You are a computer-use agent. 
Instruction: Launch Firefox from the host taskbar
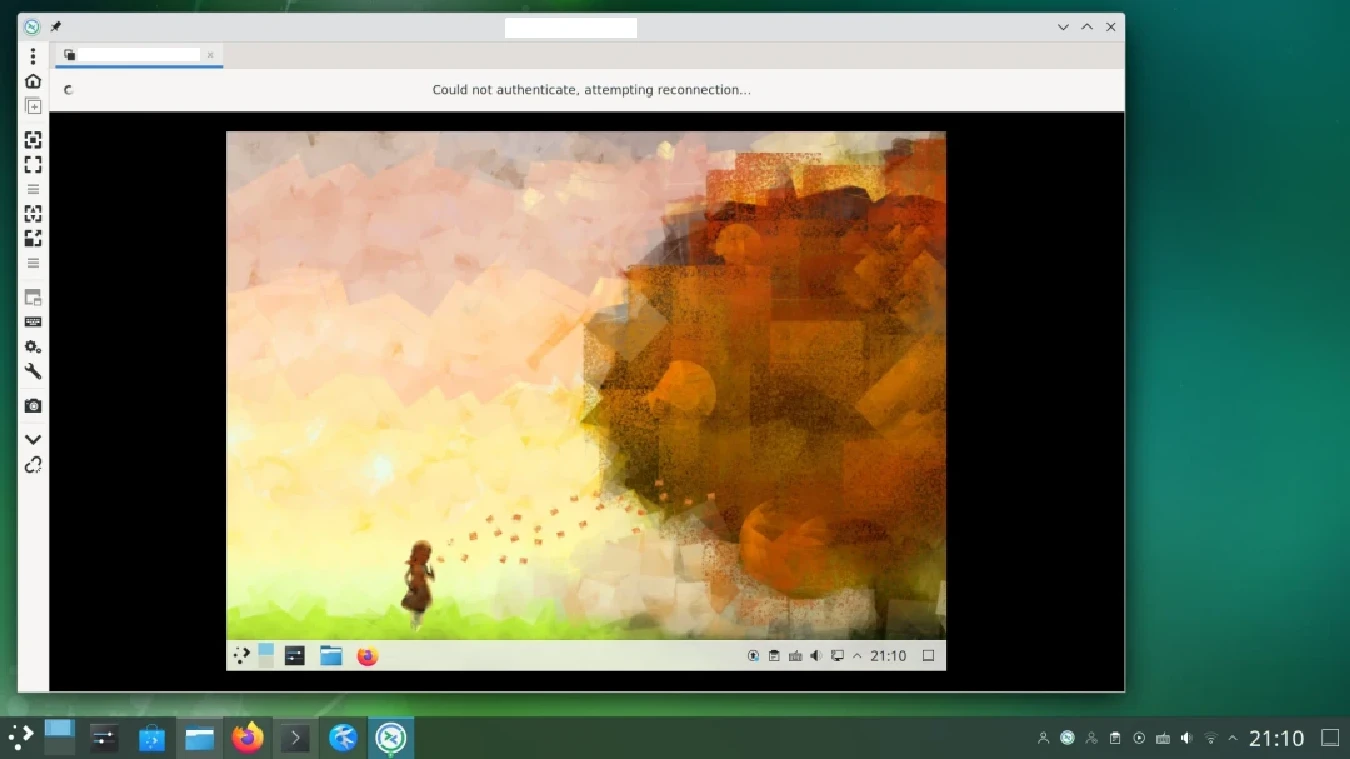coord(247,739)
